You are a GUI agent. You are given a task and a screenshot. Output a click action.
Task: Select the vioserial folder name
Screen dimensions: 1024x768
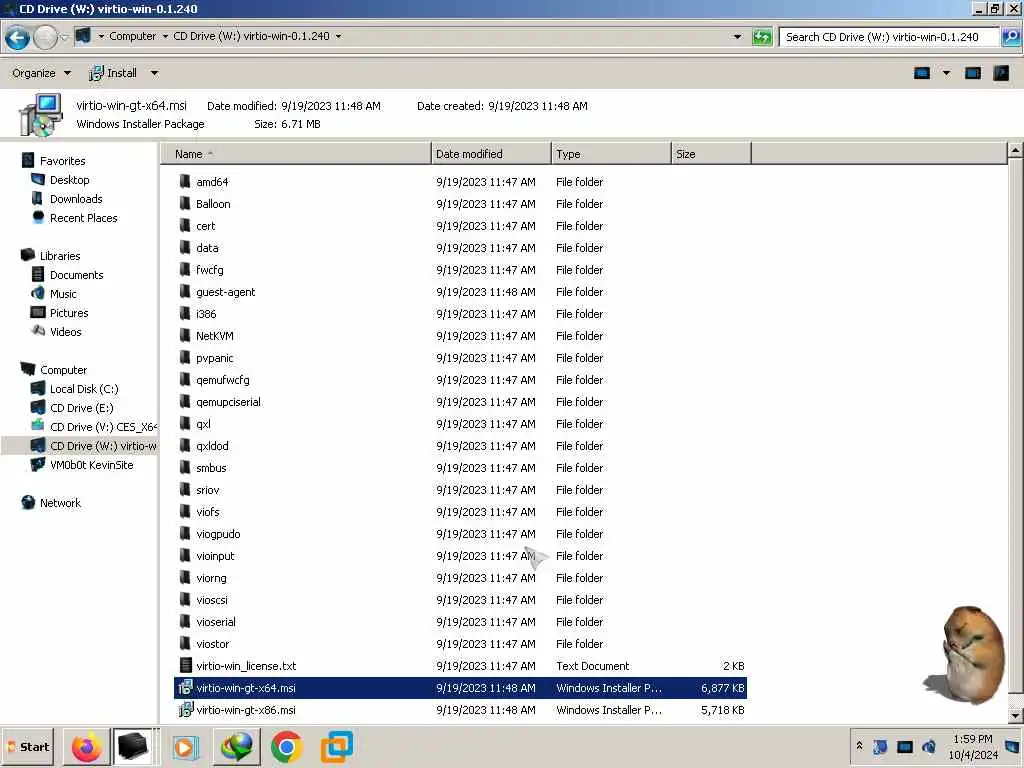tap(216, 622)
